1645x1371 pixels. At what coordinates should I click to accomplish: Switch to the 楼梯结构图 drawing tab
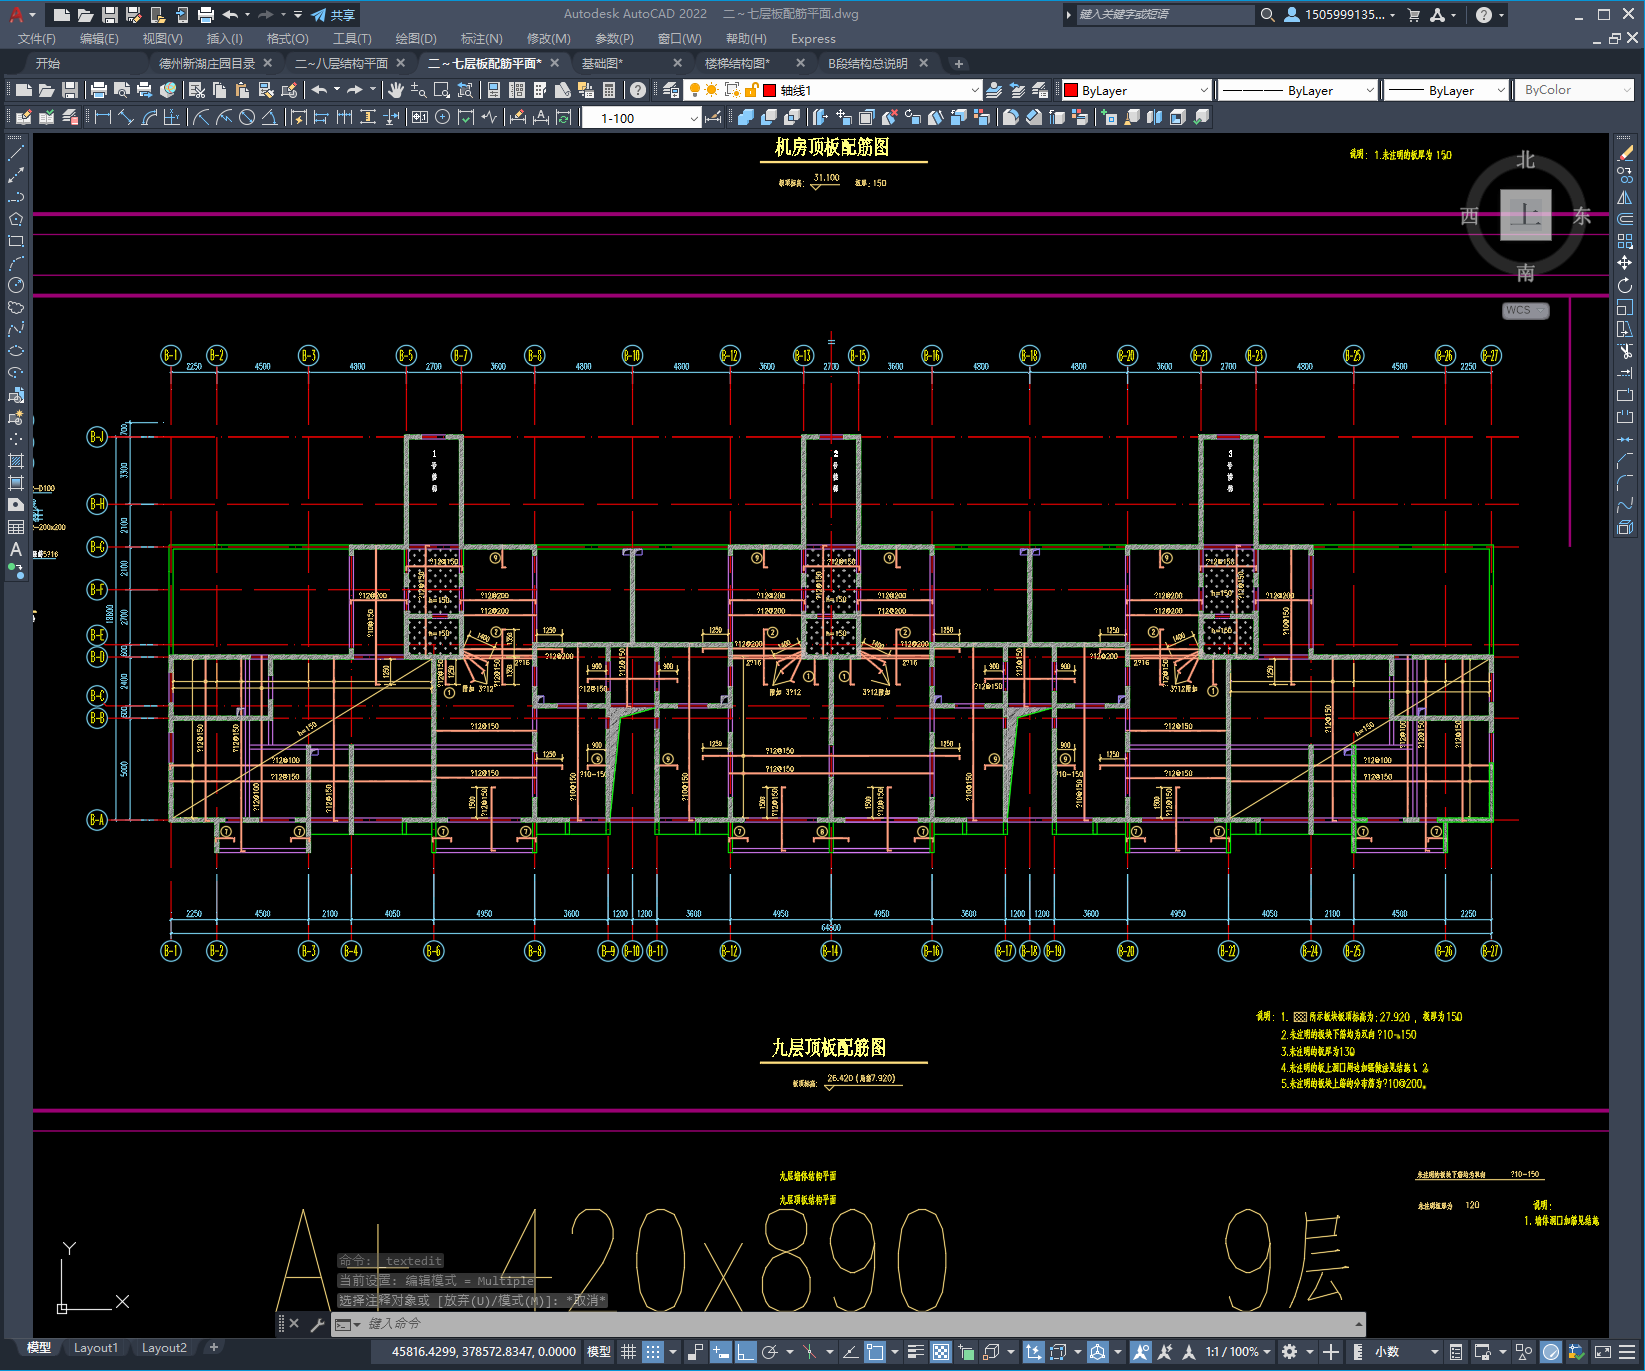737,63
